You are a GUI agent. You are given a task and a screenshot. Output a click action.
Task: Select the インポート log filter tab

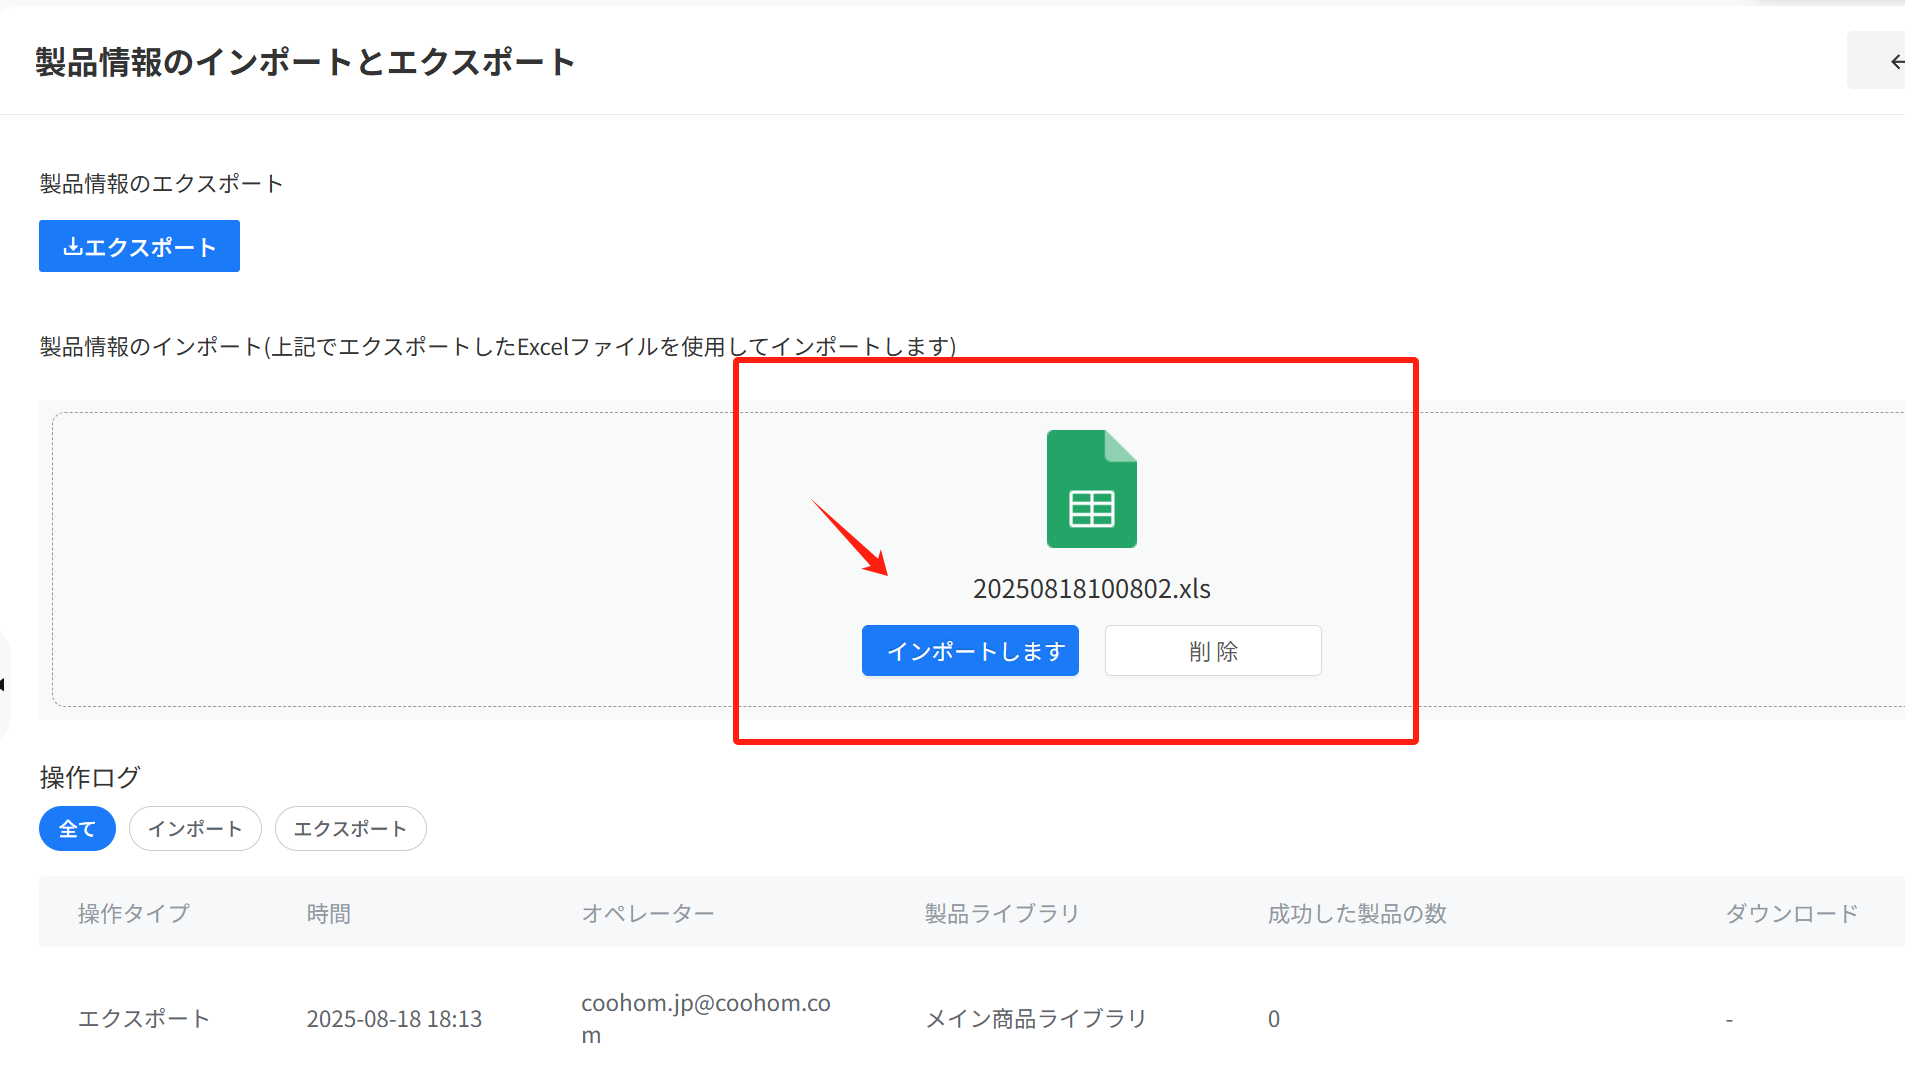pyautogui.click(x=195, y=829)
